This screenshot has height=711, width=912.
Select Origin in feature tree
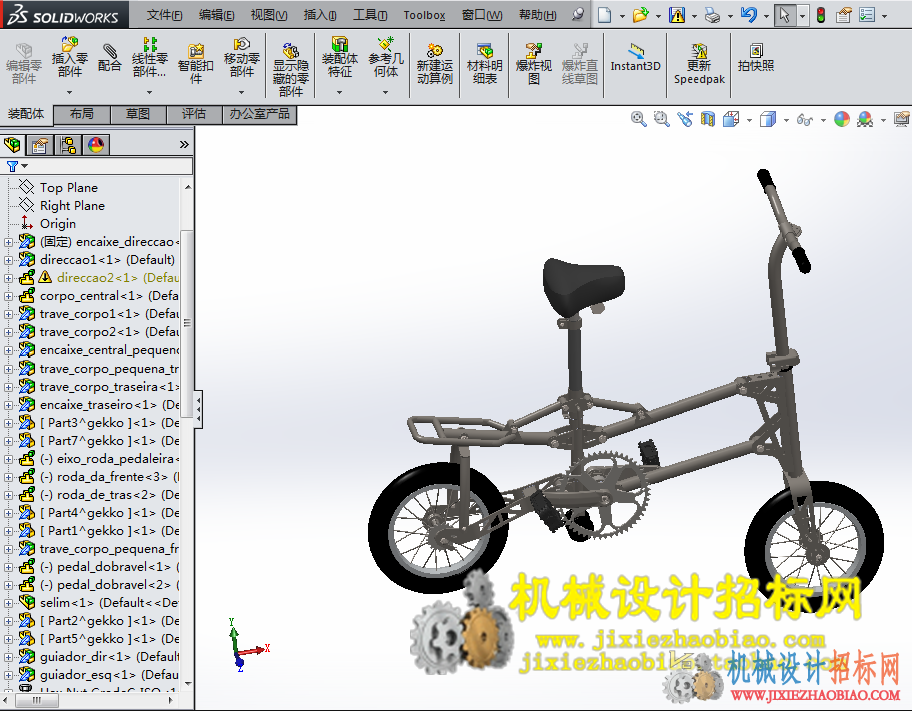pos(58,224)
